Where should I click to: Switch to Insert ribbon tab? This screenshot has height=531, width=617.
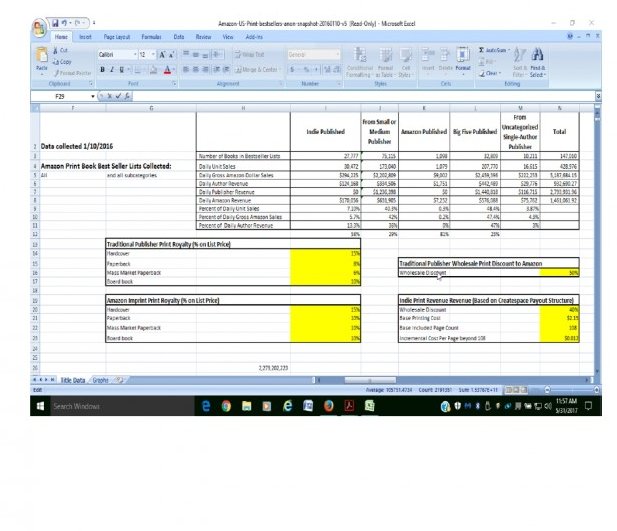click(85, 37)
